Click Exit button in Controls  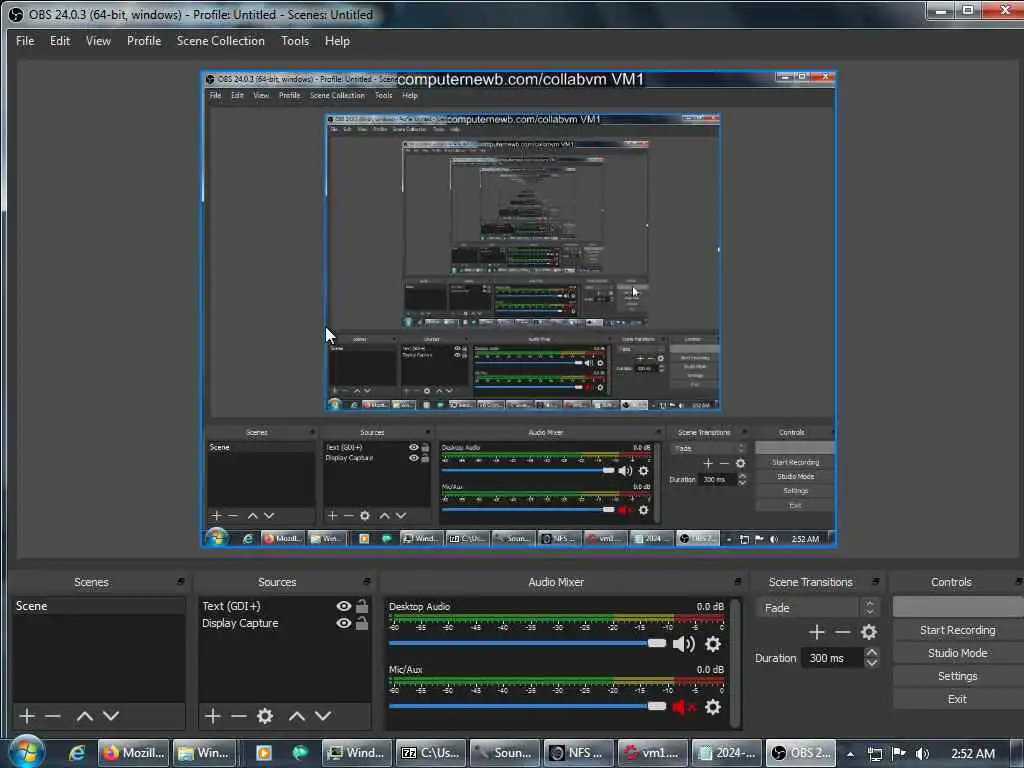coord(957,699)
